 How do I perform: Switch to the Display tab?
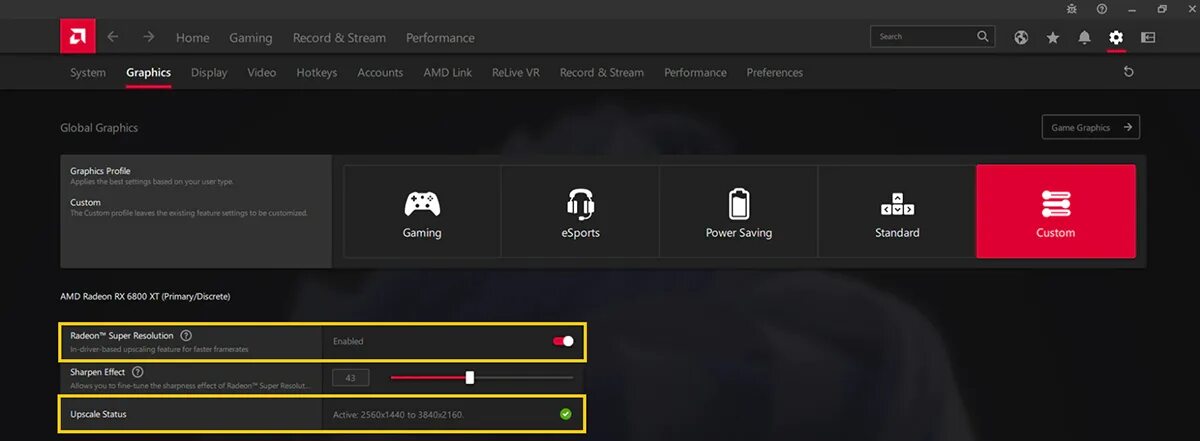(209, 72)
